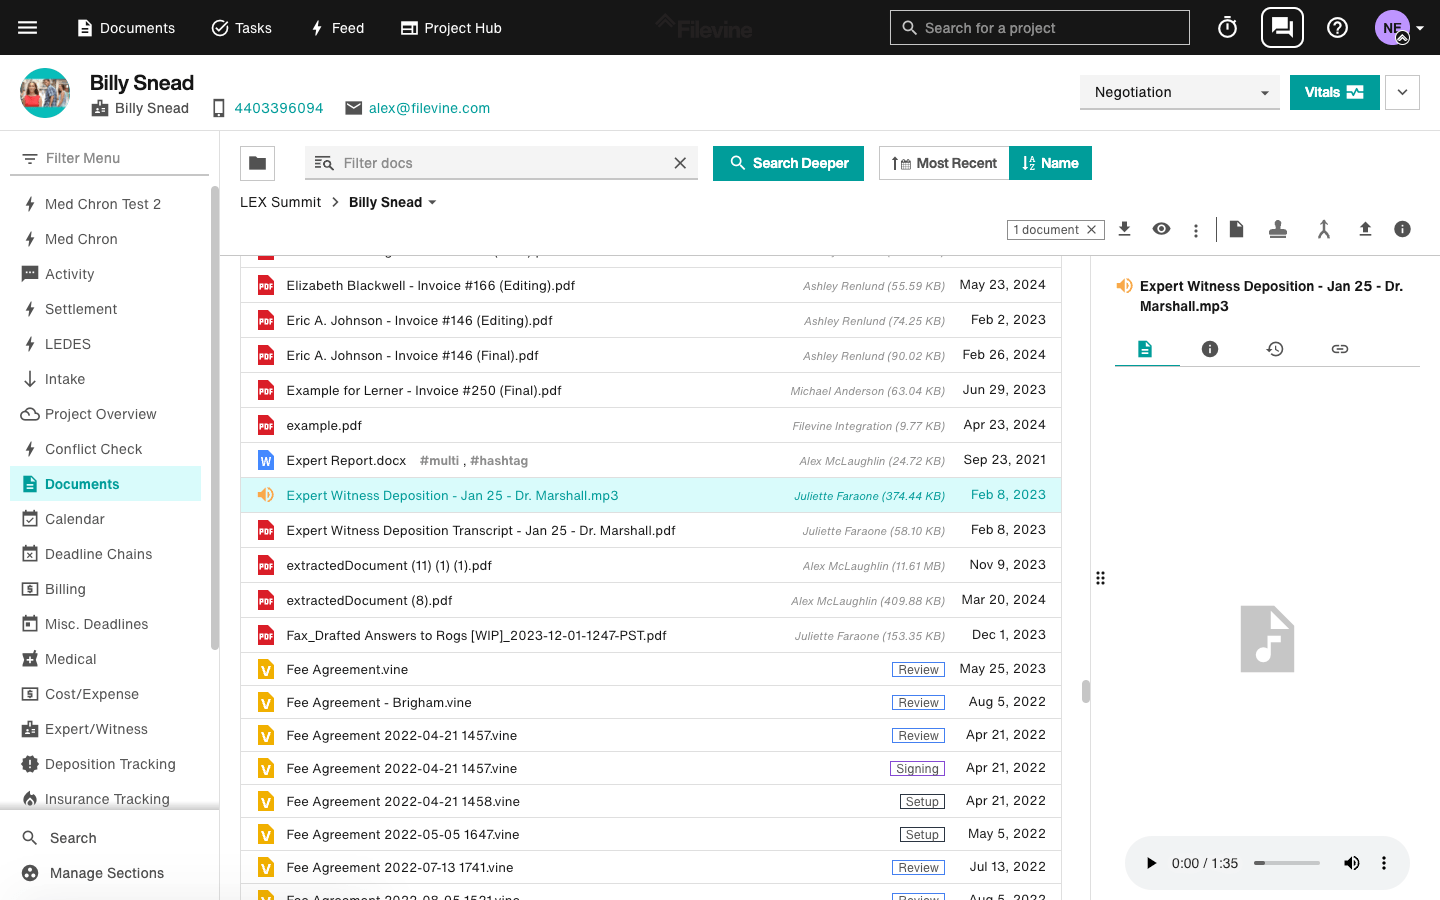
Task: Click the #multi hashtag
Action: 439,460
